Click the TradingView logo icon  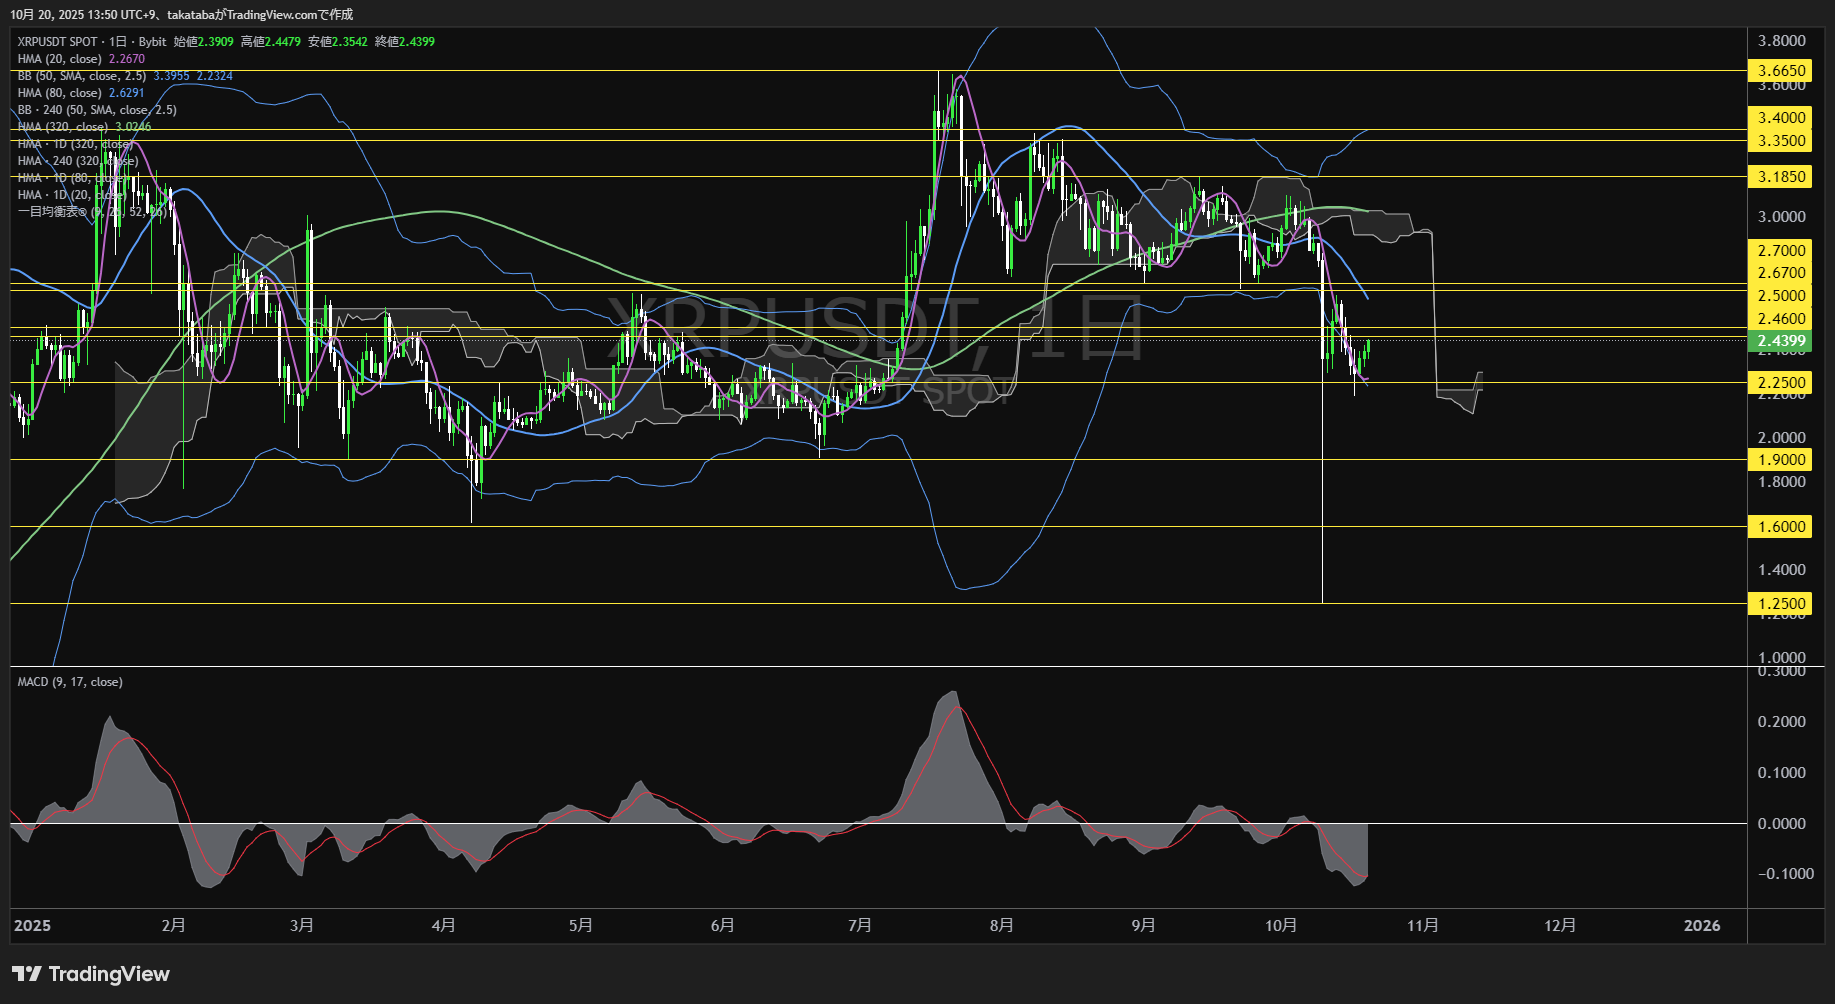[27, 974]
